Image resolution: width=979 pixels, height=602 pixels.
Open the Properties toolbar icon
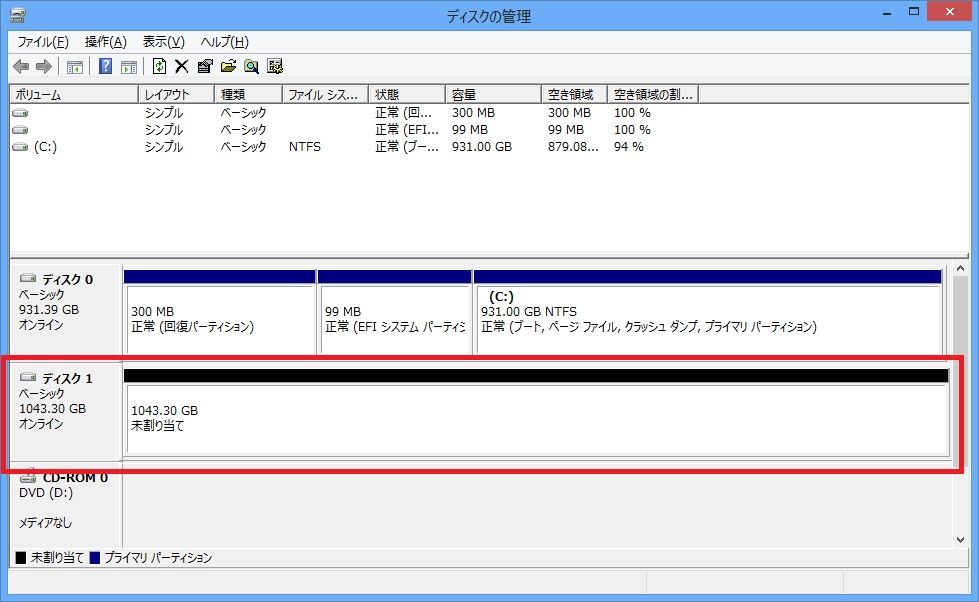coord(205,66)
